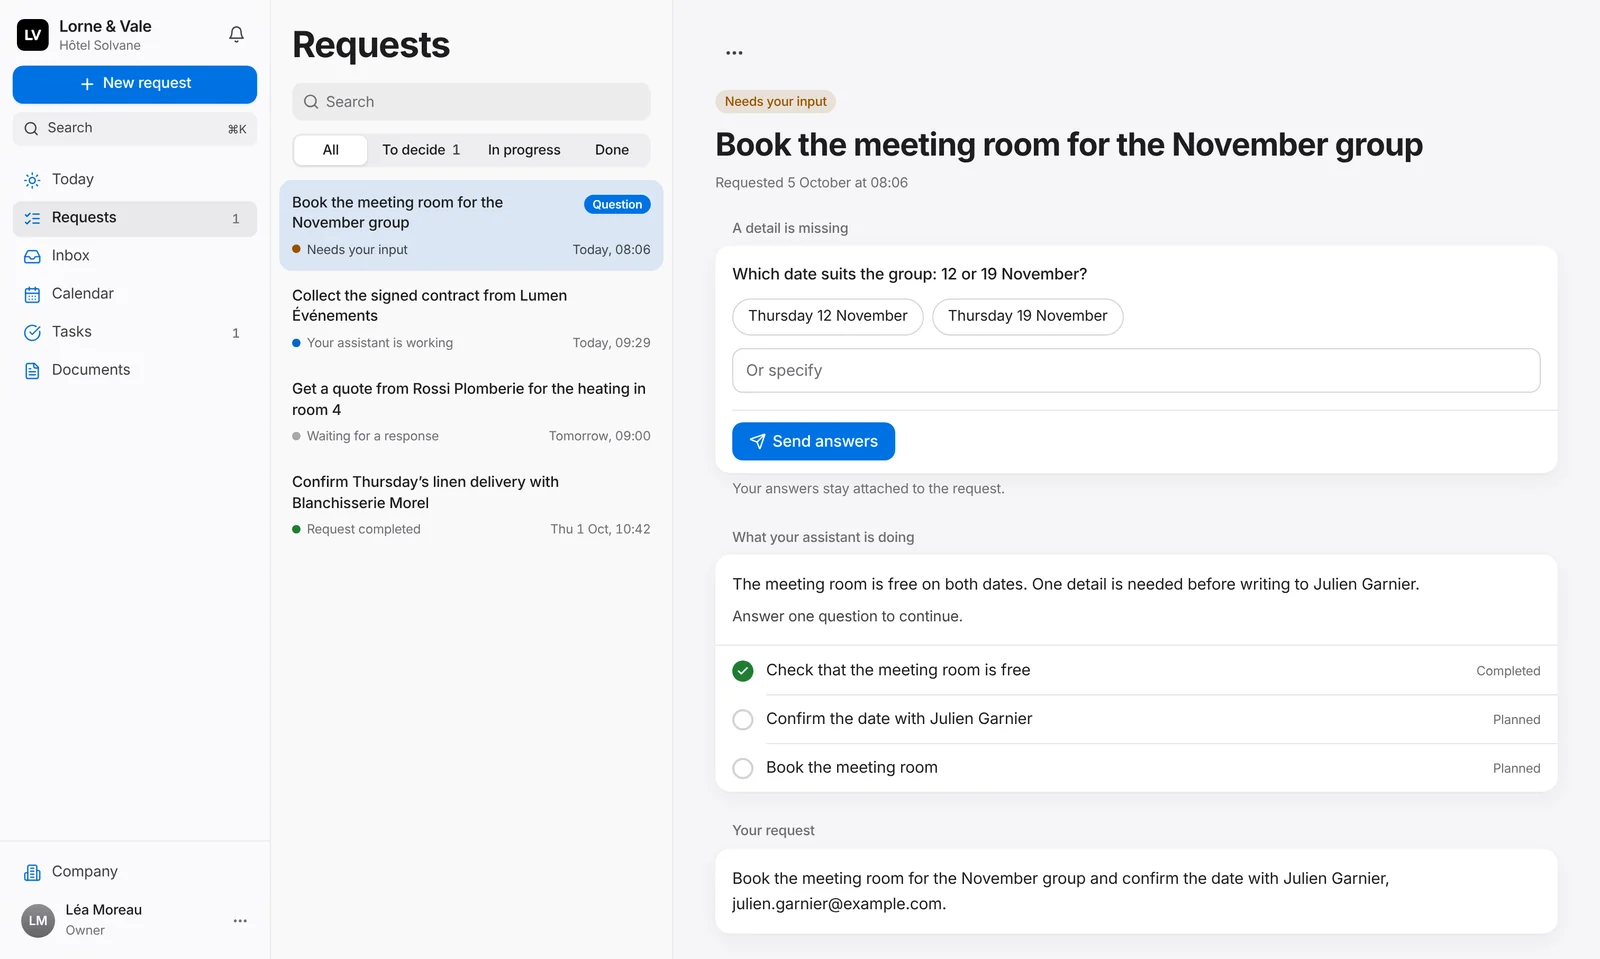Click the green completed check icon
Screen dimensions: 1600x959
coord(743,671)
